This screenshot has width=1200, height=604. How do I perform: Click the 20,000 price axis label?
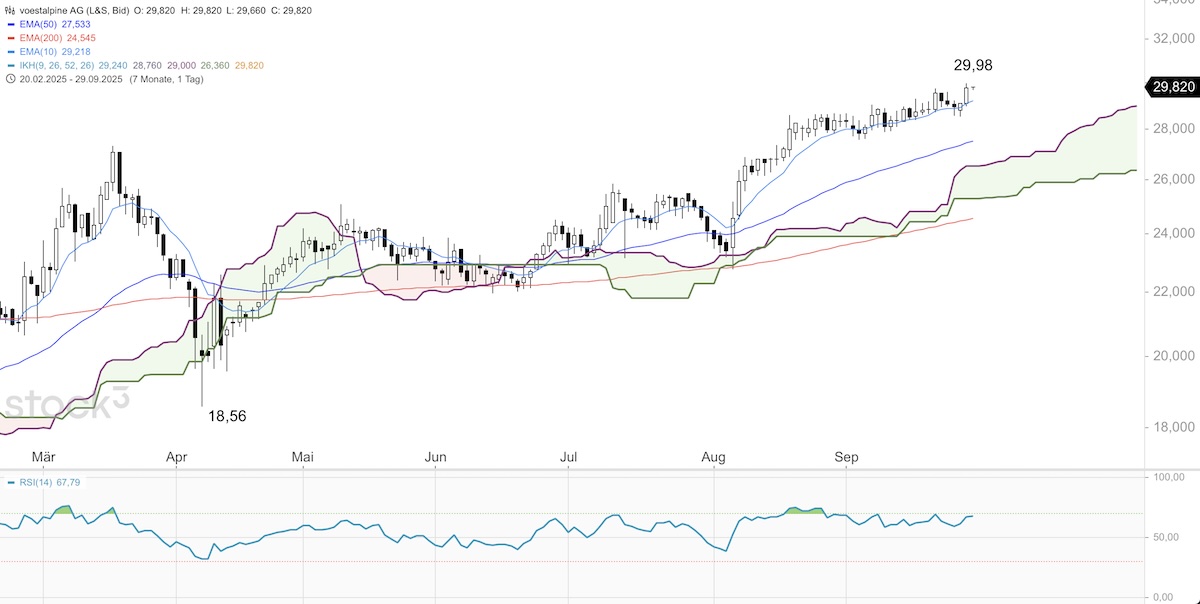pos(1175,355)
